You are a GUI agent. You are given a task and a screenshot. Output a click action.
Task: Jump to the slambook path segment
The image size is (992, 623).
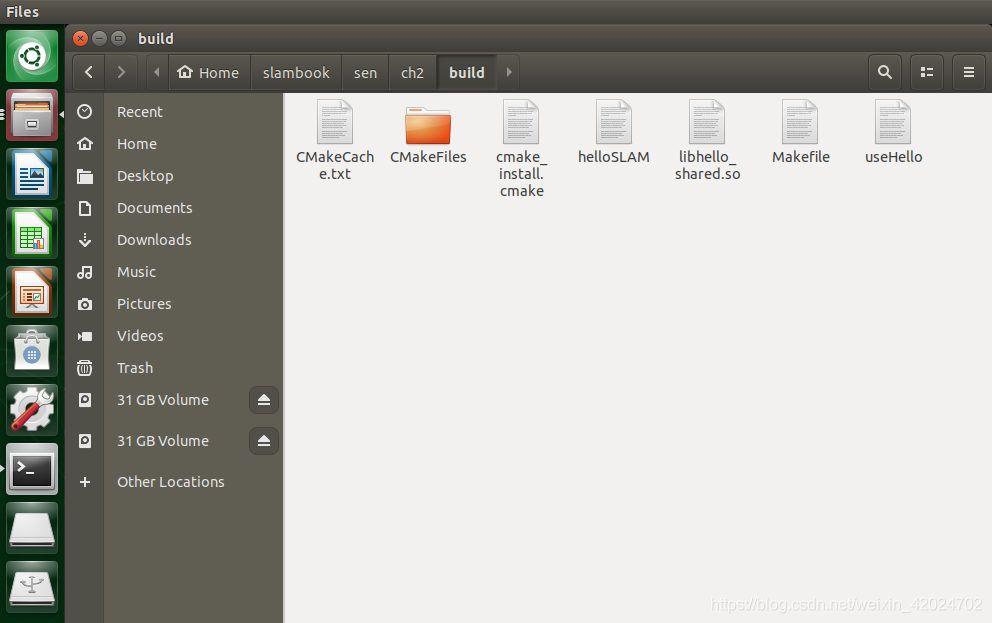[x=296, y=73]
